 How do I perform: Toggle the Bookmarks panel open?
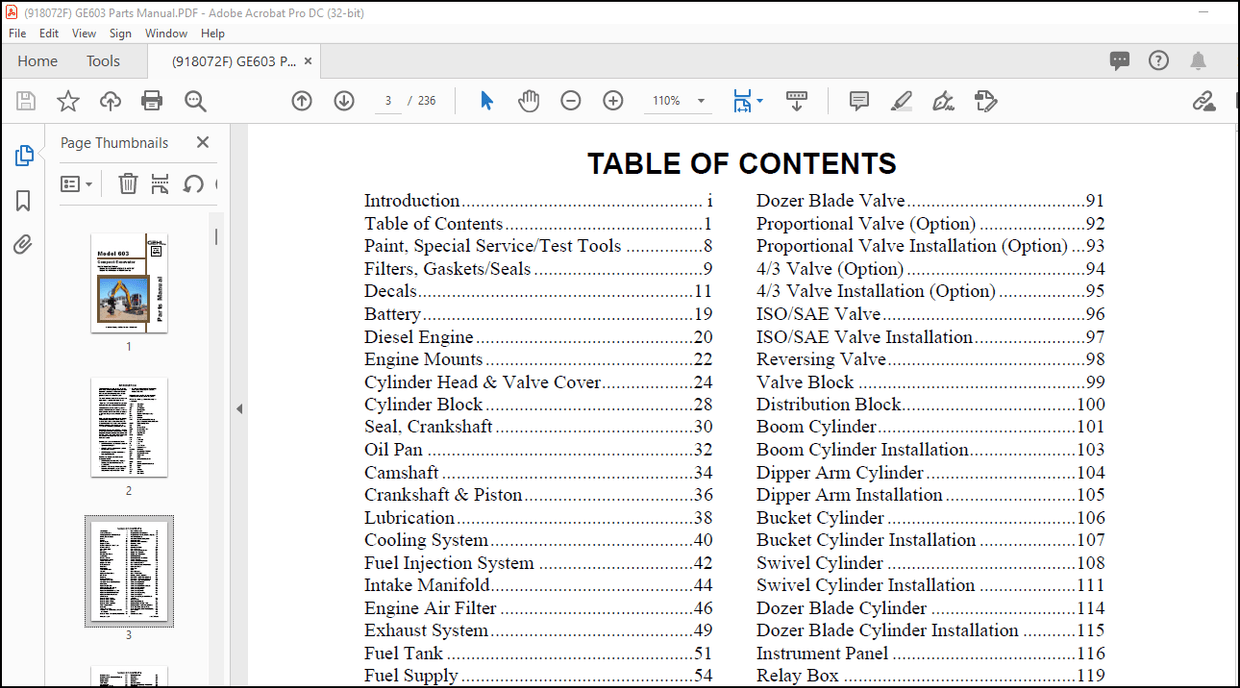coord(25,200)
